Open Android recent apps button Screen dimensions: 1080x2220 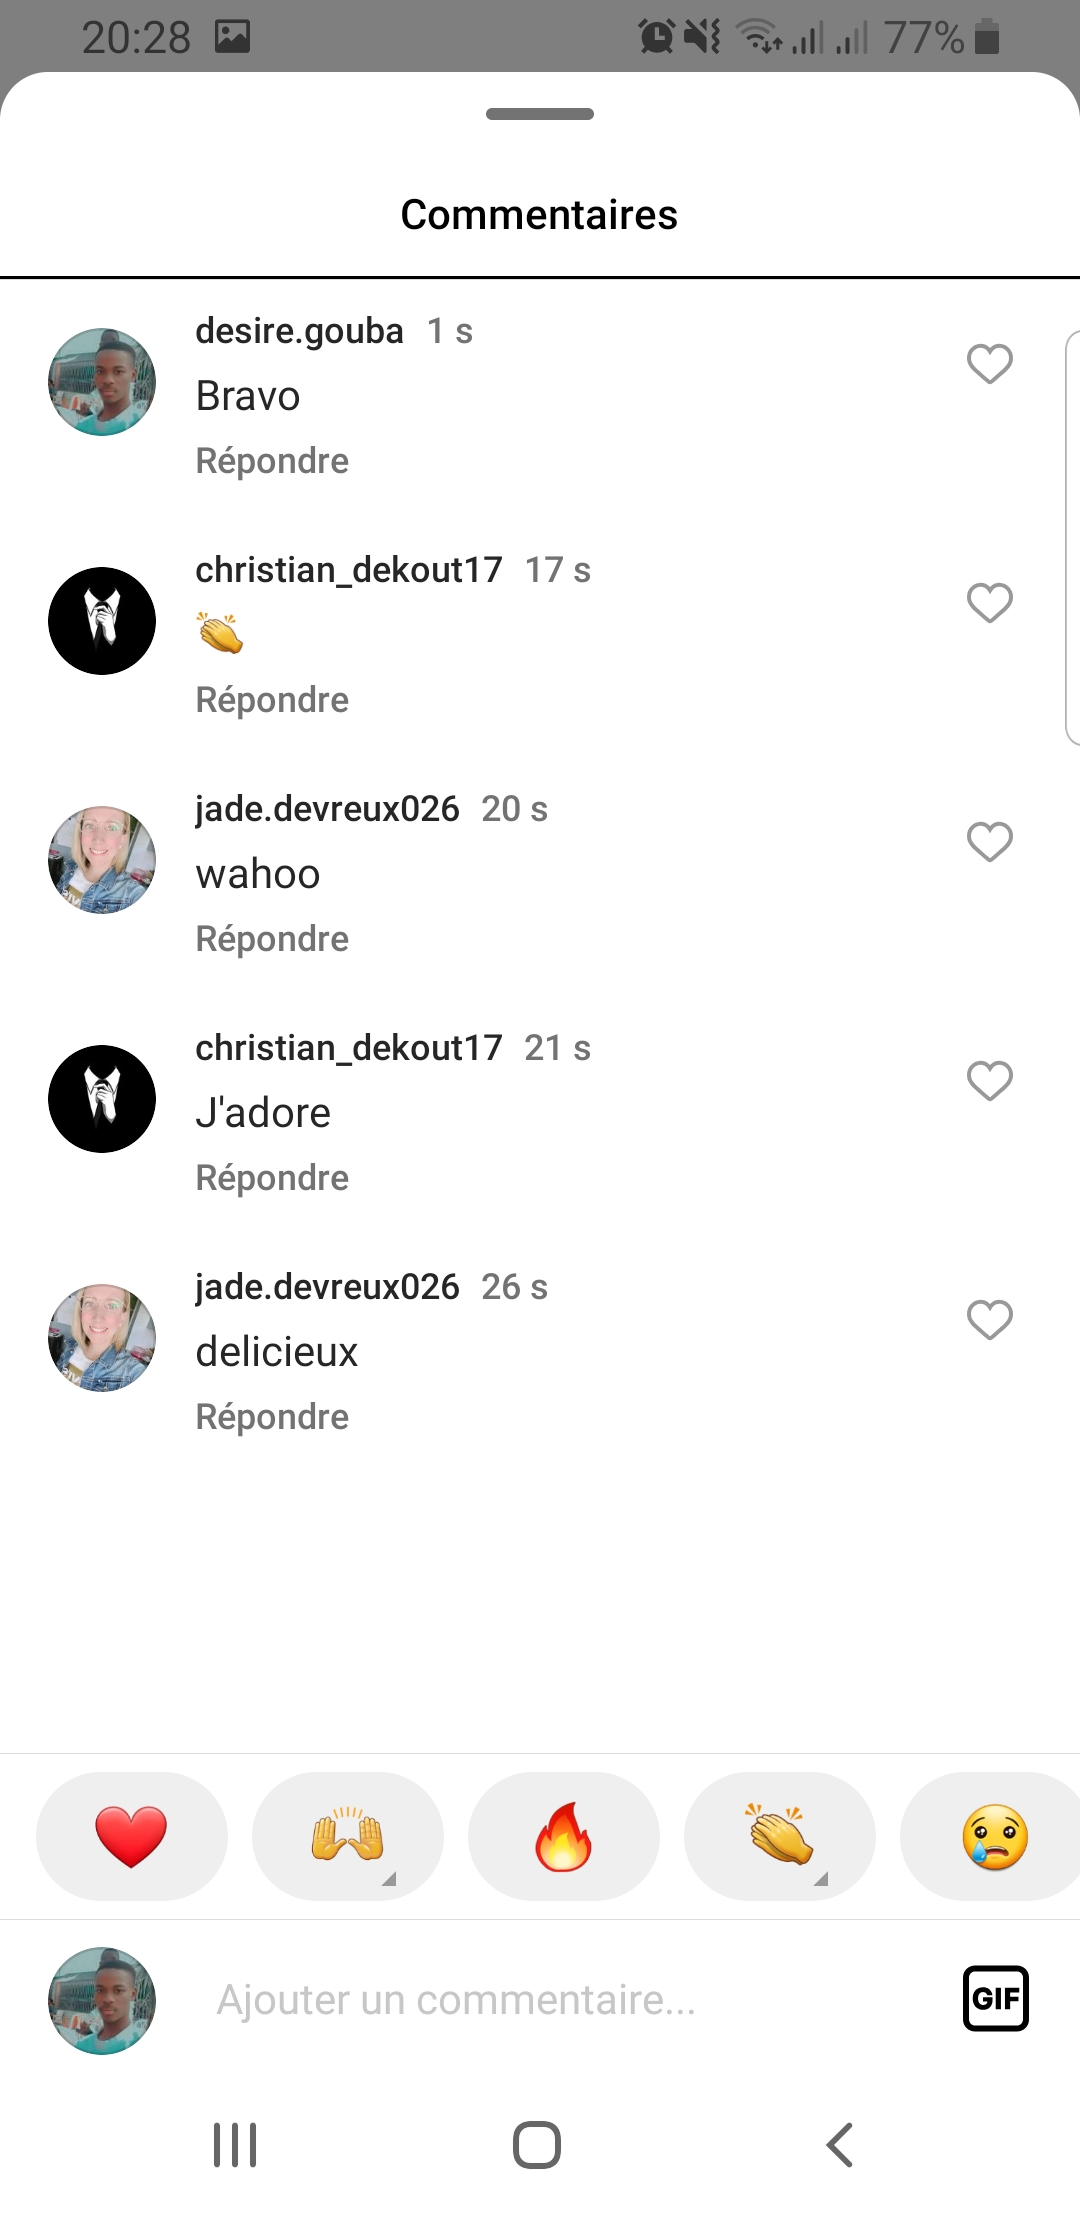coord(235,2145)
